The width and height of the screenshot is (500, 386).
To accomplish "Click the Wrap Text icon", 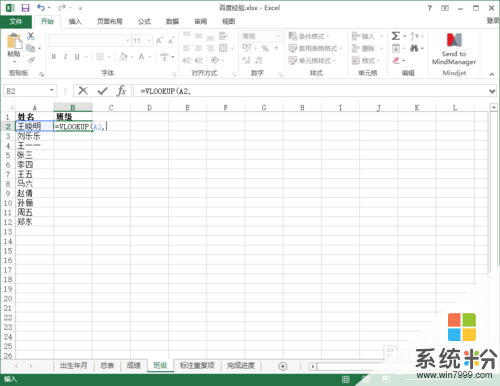I will [223, 36].
